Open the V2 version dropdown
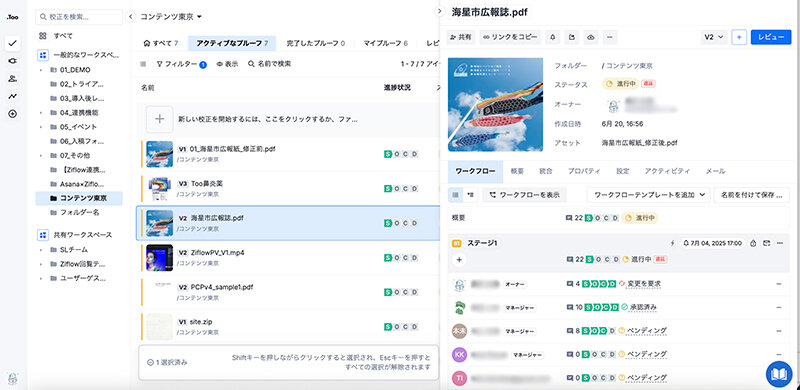800x390 pixels. click(714, 37)
